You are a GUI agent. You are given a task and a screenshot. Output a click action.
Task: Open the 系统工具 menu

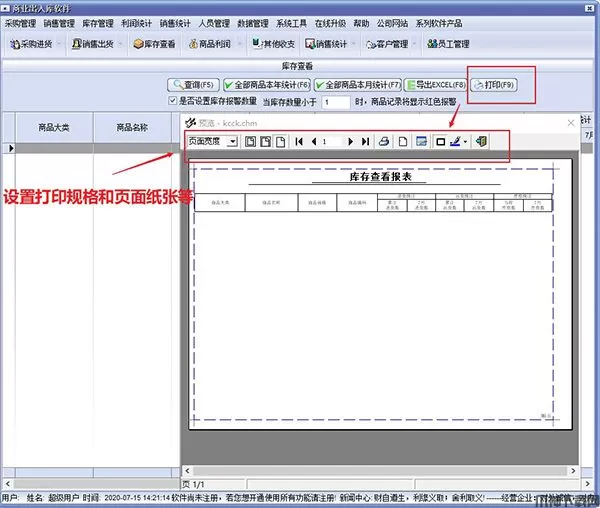(x=292, y=23)
